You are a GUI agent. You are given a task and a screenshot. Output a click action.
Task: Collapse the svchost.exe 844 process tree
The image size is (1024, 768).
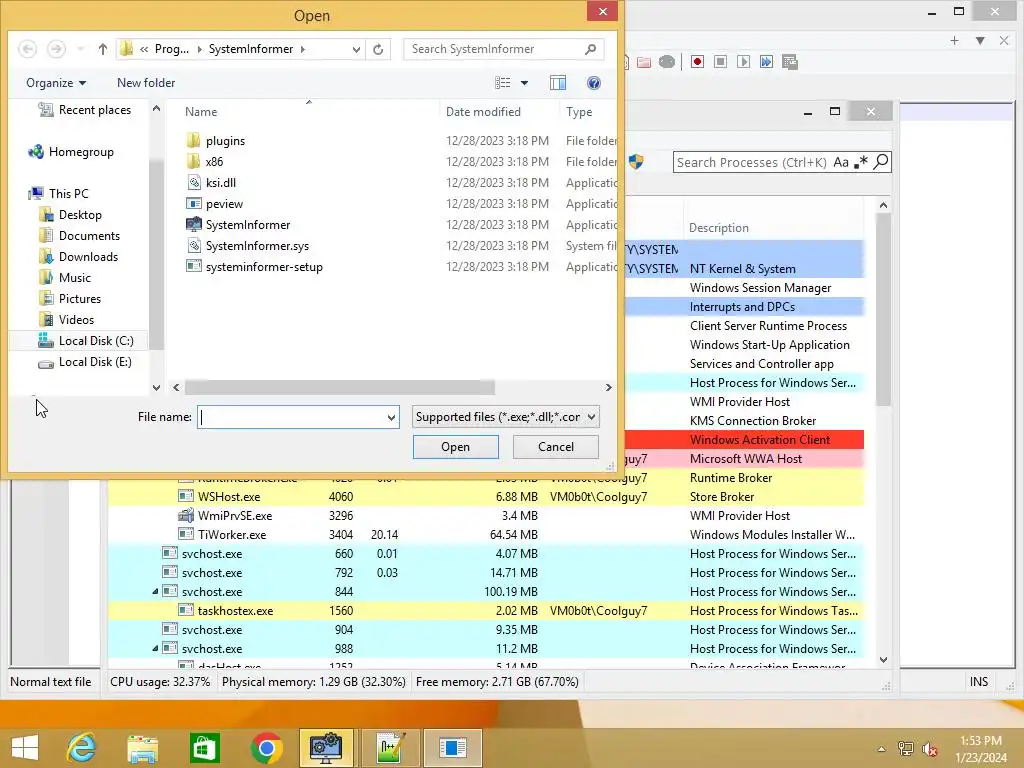(x=155, y=592)
